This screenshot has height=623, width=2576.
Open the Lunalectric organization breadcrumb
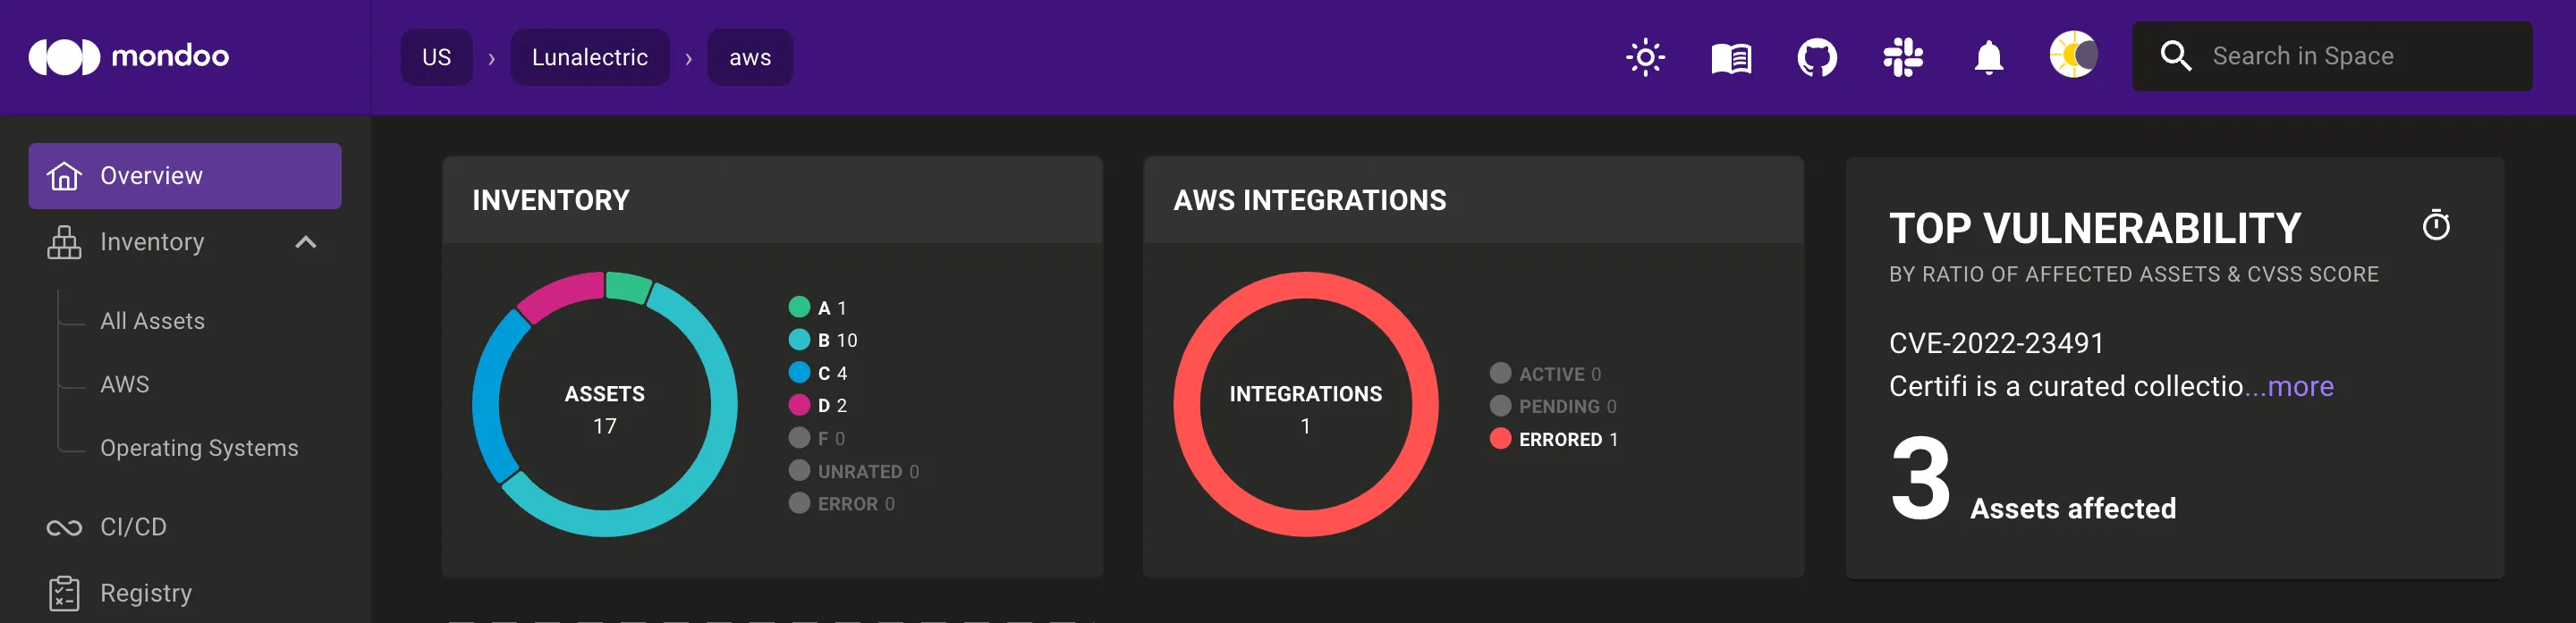(590, 57)
